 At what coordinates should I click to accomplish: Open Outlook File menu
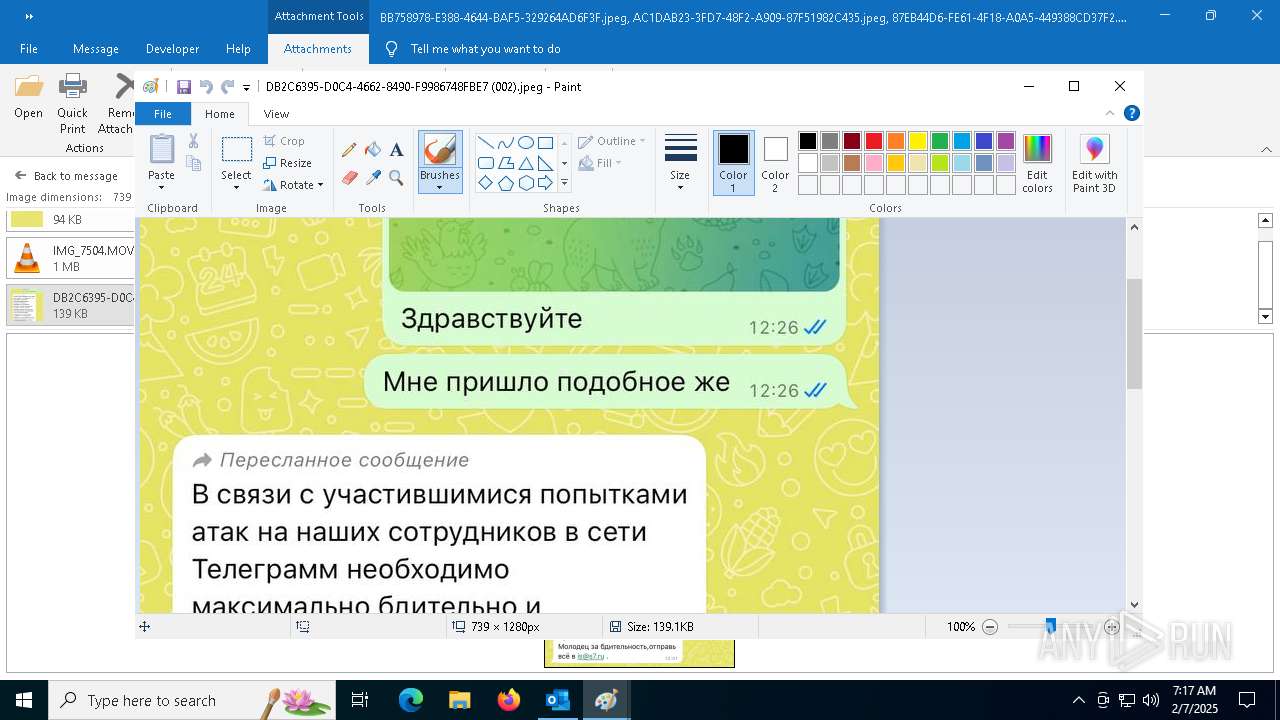click(29, 49)
